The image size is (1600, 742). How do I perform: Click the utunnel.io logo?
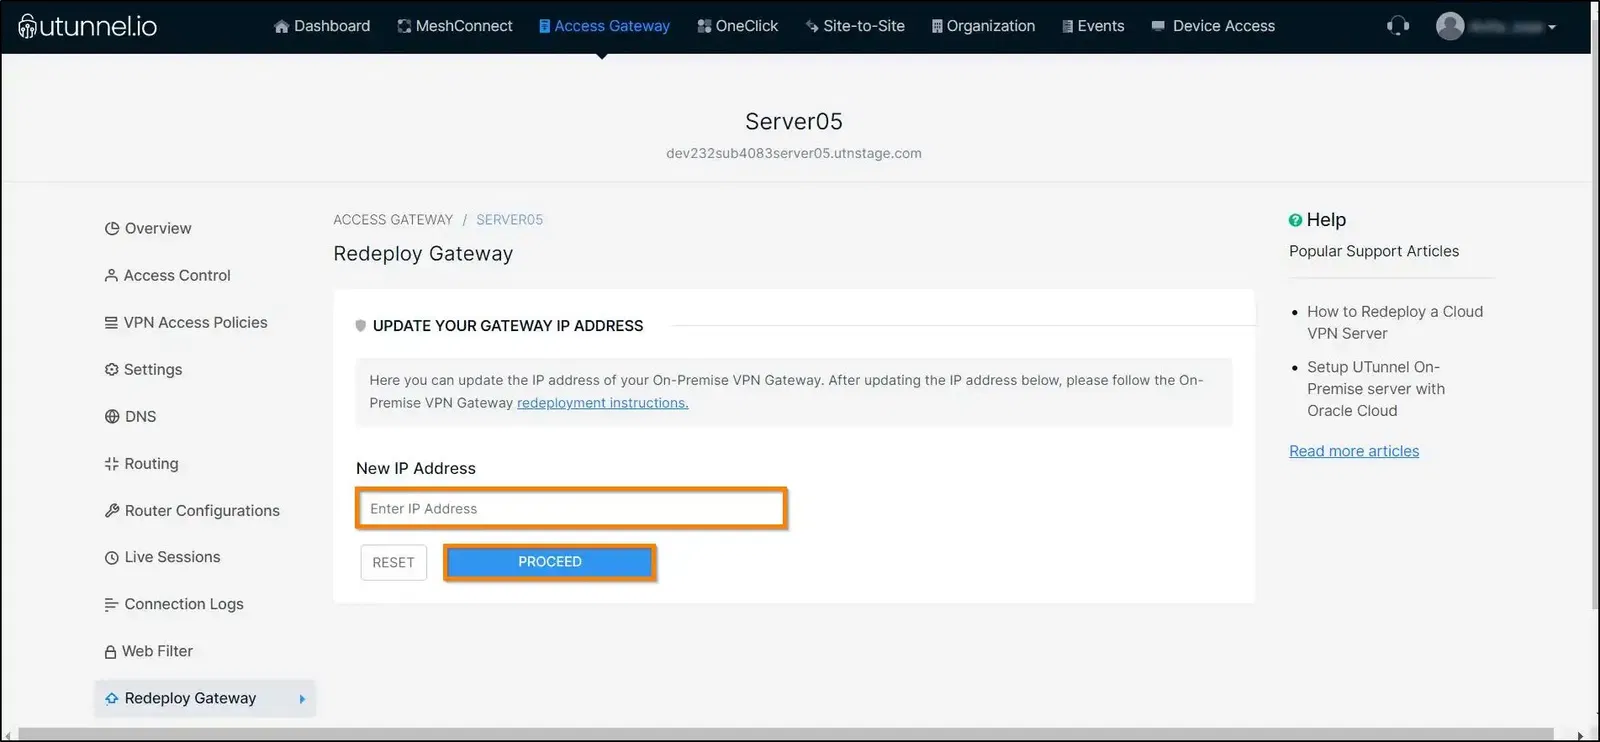click(87, 26)
